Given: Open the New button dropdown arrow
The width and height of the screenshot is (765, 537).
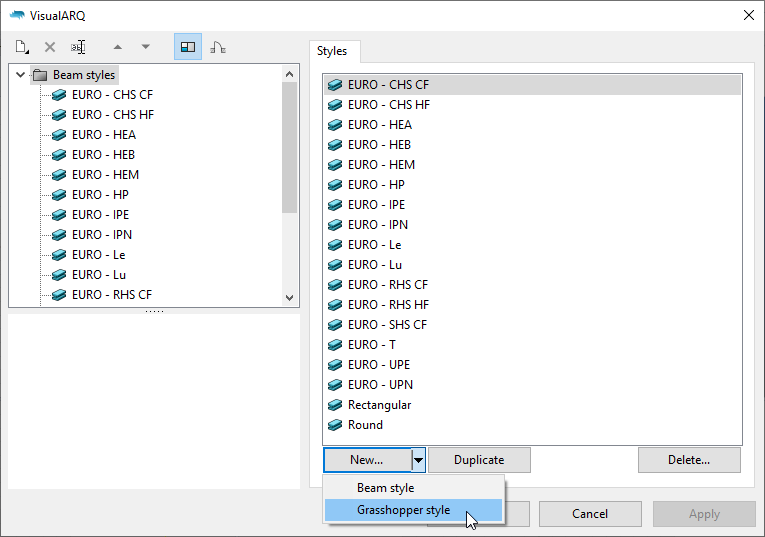Looking at the screenshot, I should (x=419, y=460).
